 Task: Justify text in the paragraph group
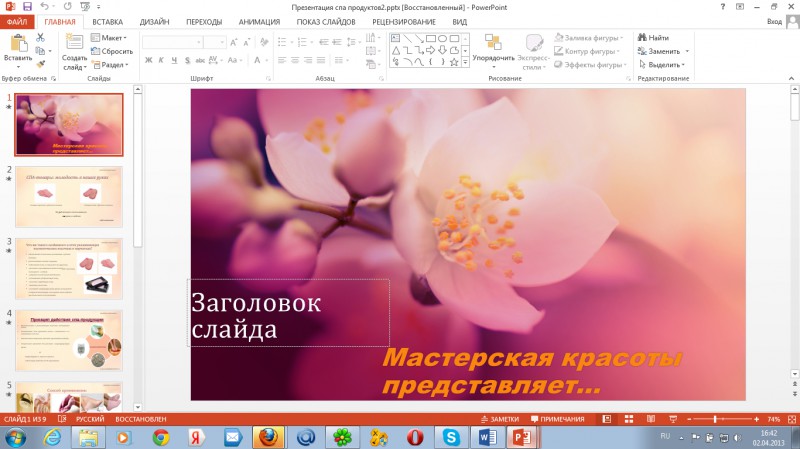coord(321,60)
